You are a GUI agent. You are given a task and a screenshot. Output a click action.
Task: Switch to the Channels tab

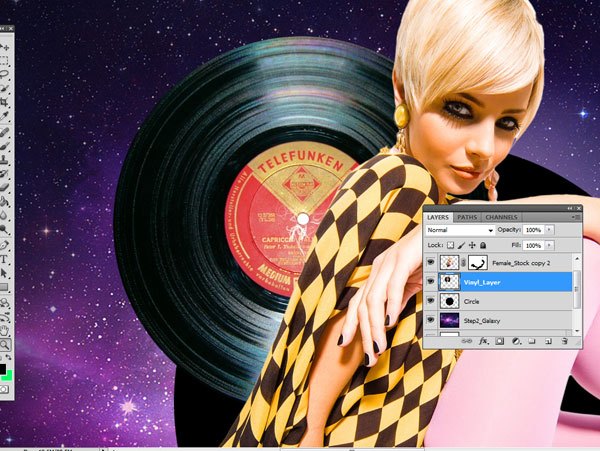tap(501, 217)
